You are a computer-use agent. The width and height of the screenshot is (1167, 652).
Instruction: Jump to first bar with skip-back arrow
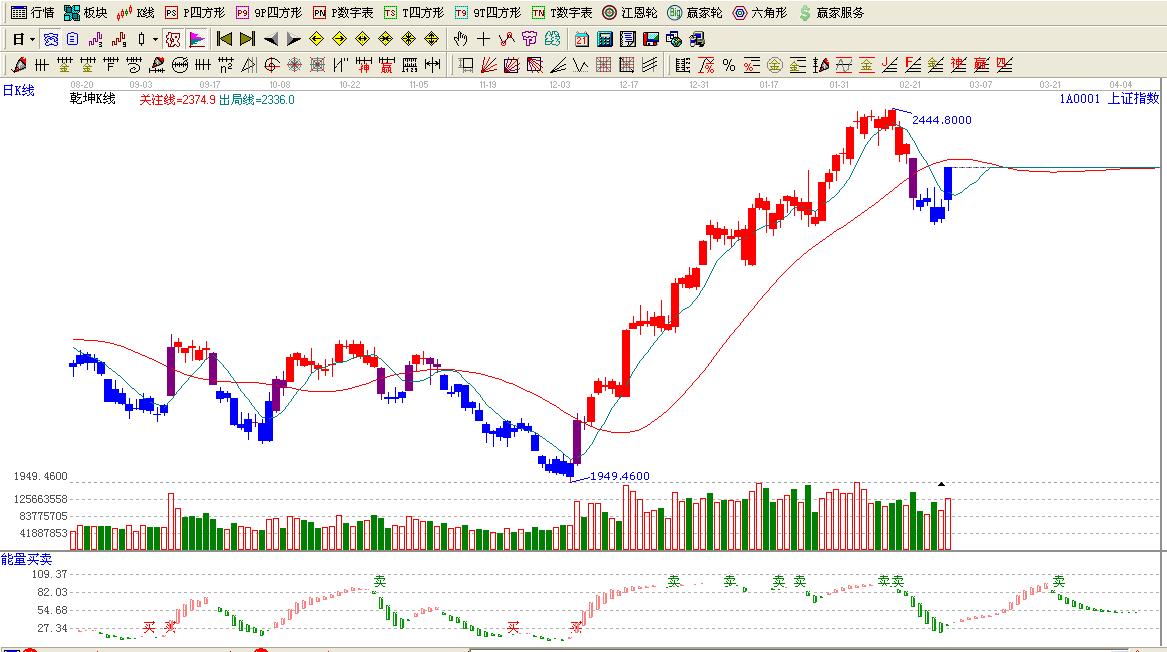(x=224, y=39)
